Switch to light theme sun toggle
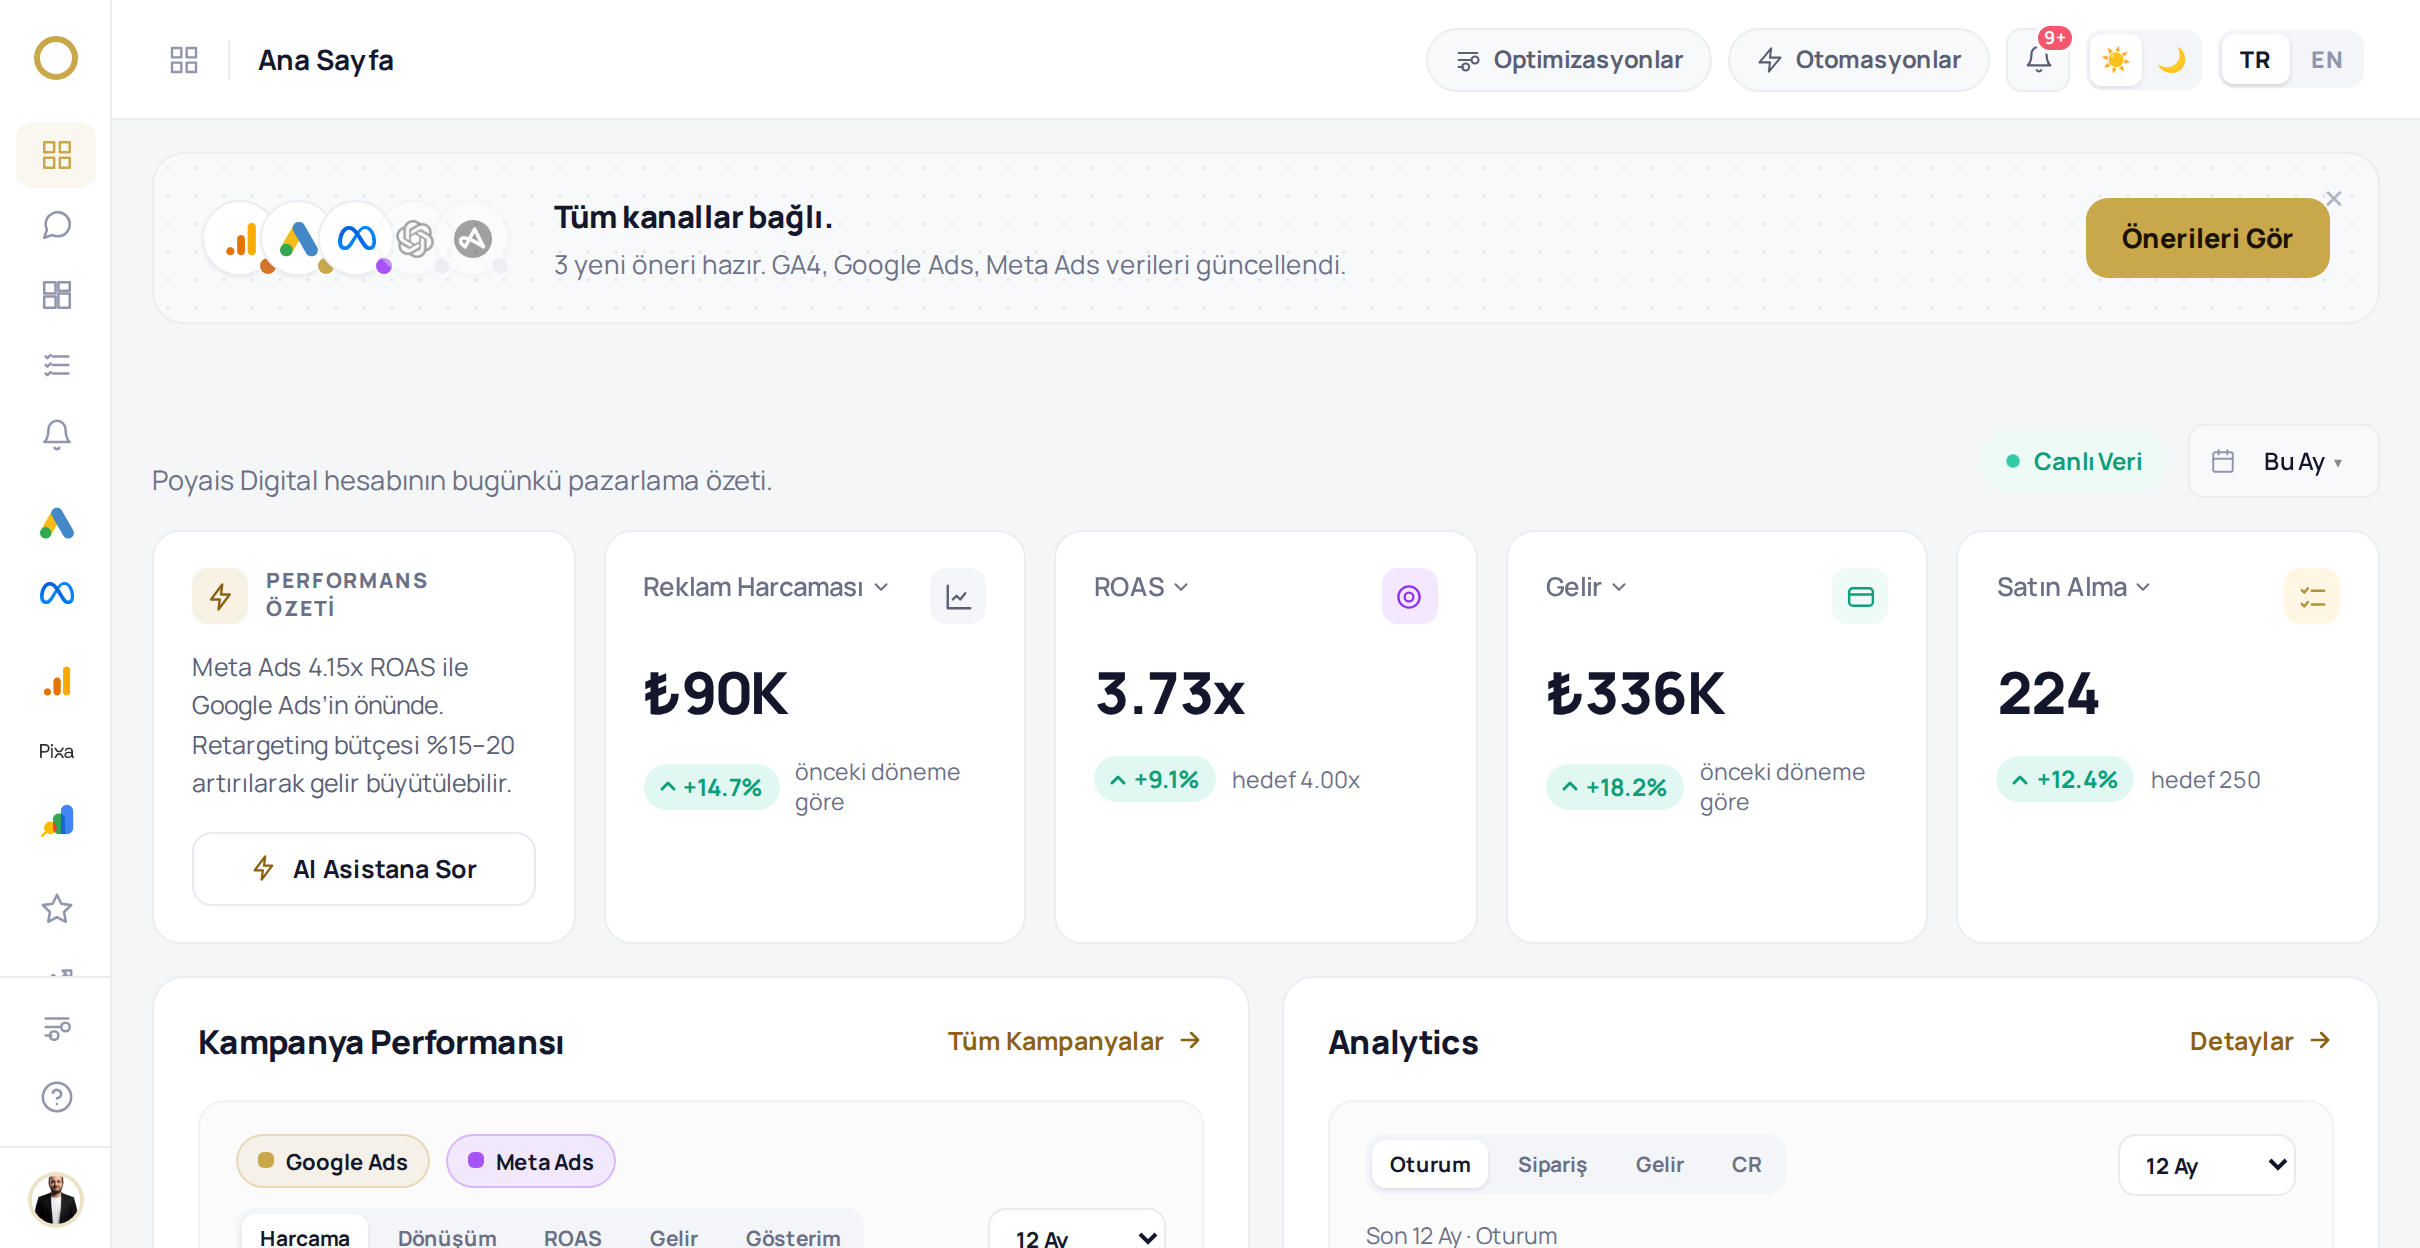 pos(2116,60)
